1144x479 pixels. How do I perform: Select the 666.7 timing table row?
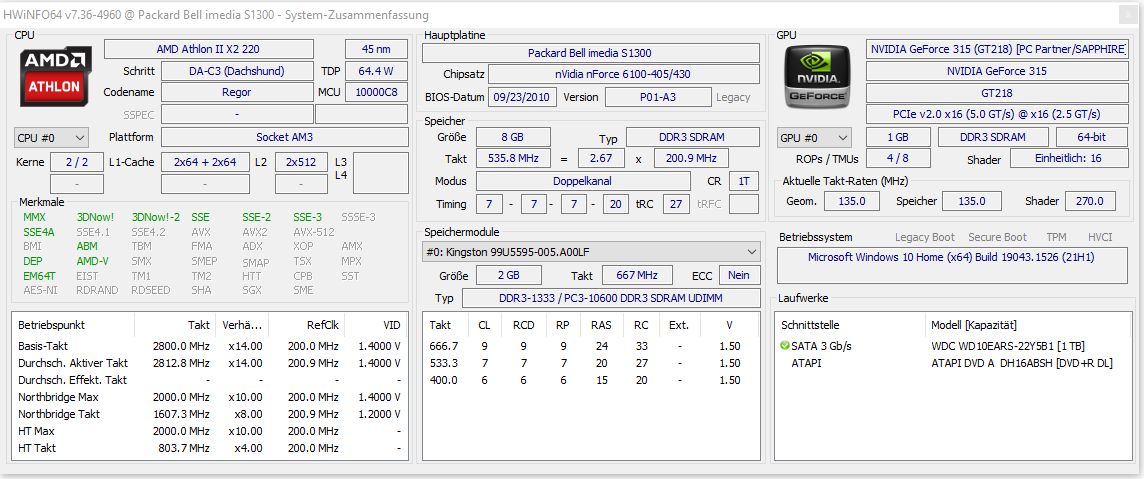click(590, 346)
